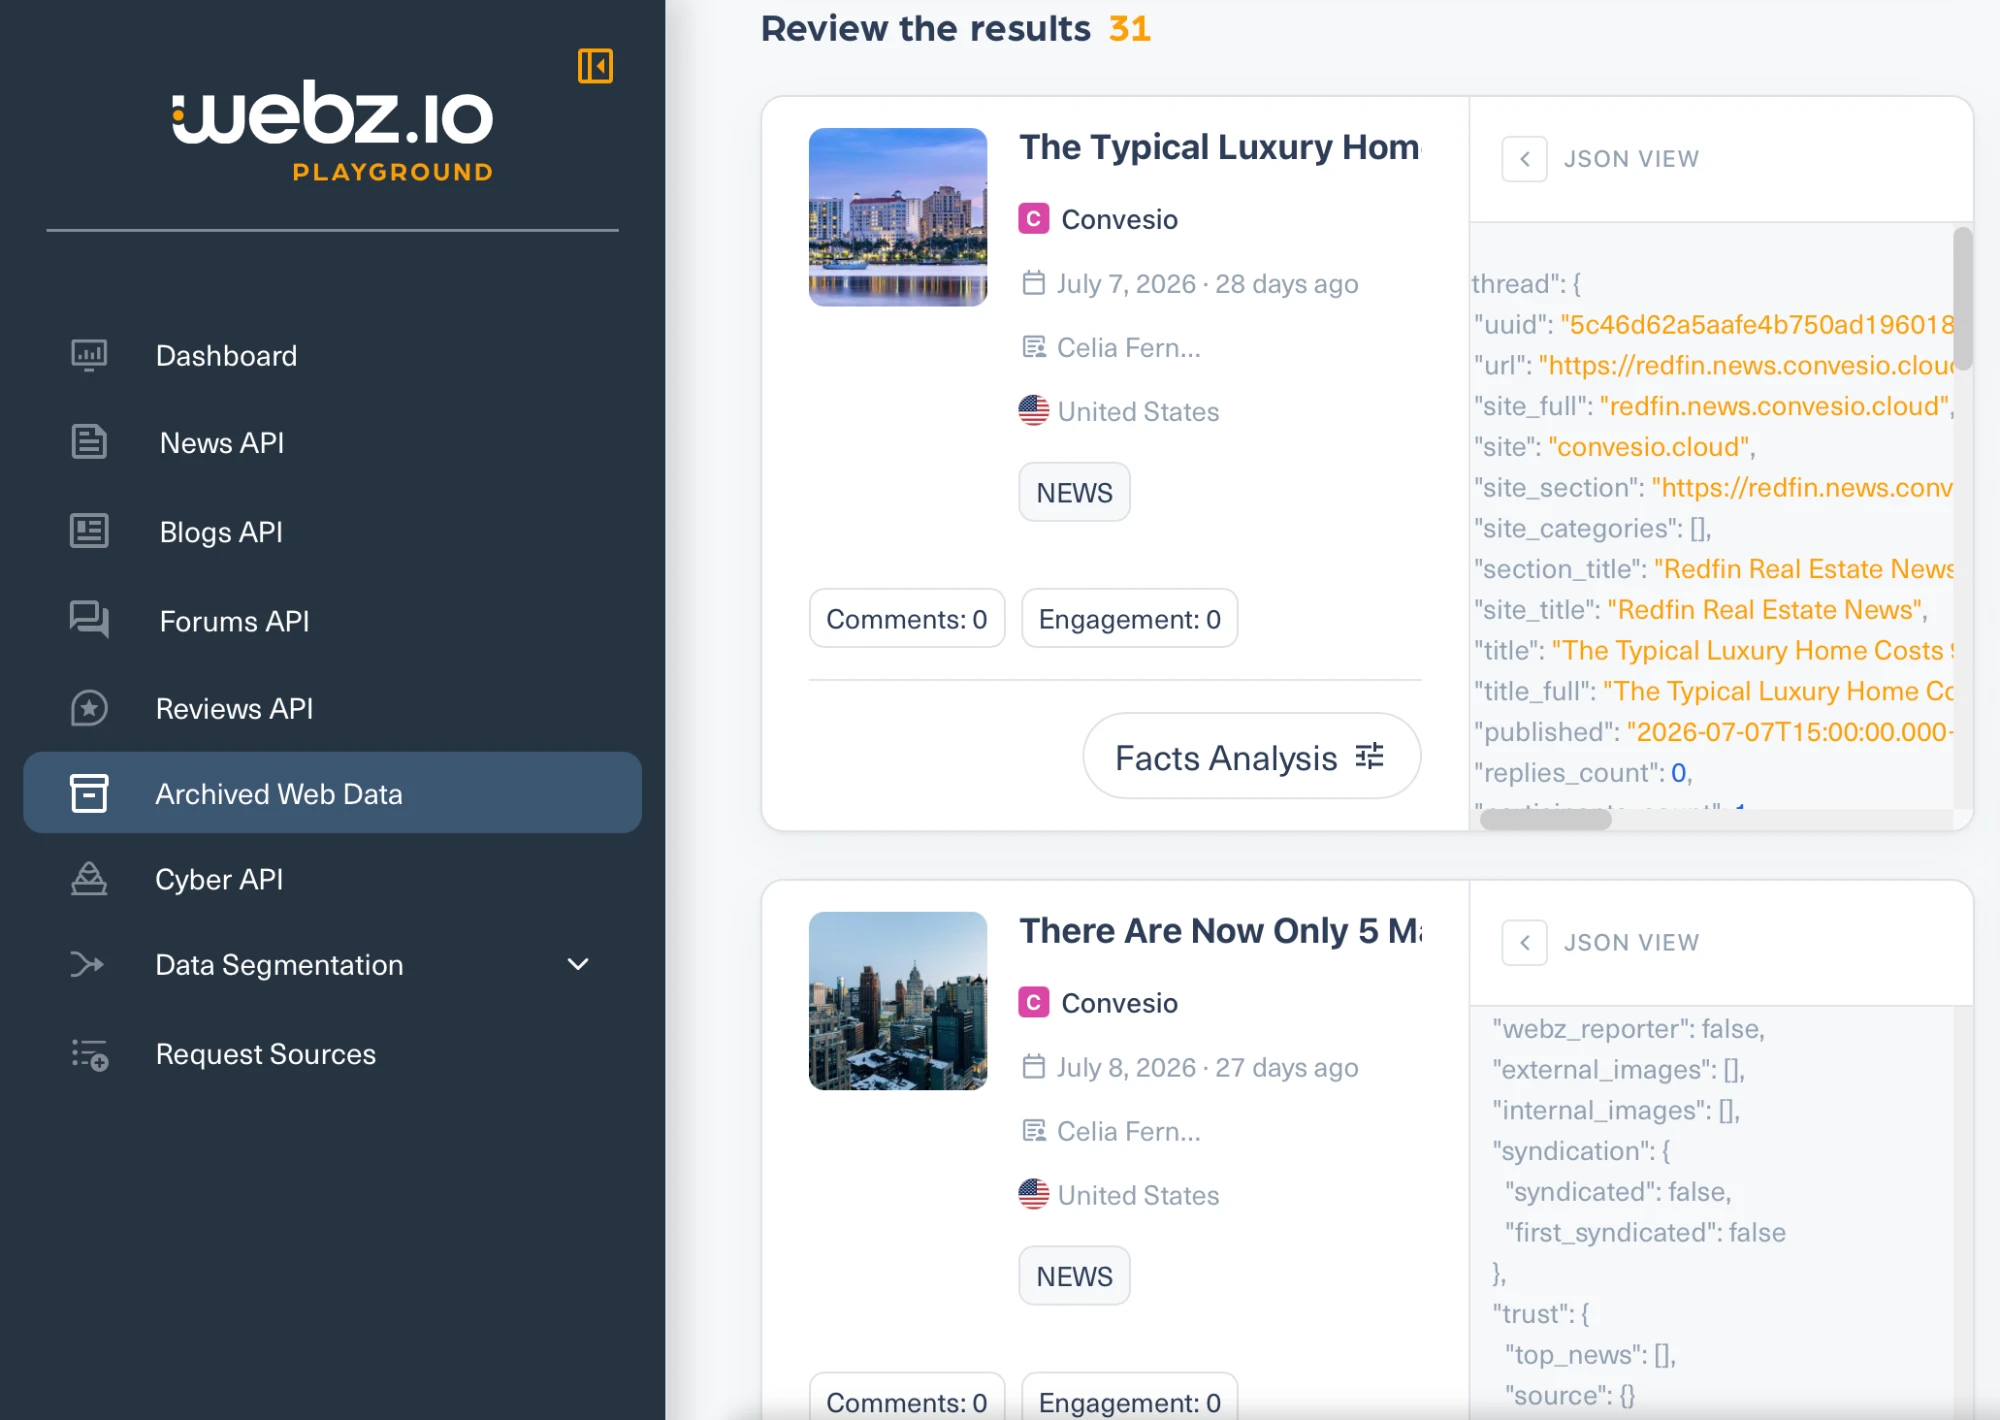Click the Dashboard monitor icon
This screenshot has width=2000, height=1420.
point(89,355)
